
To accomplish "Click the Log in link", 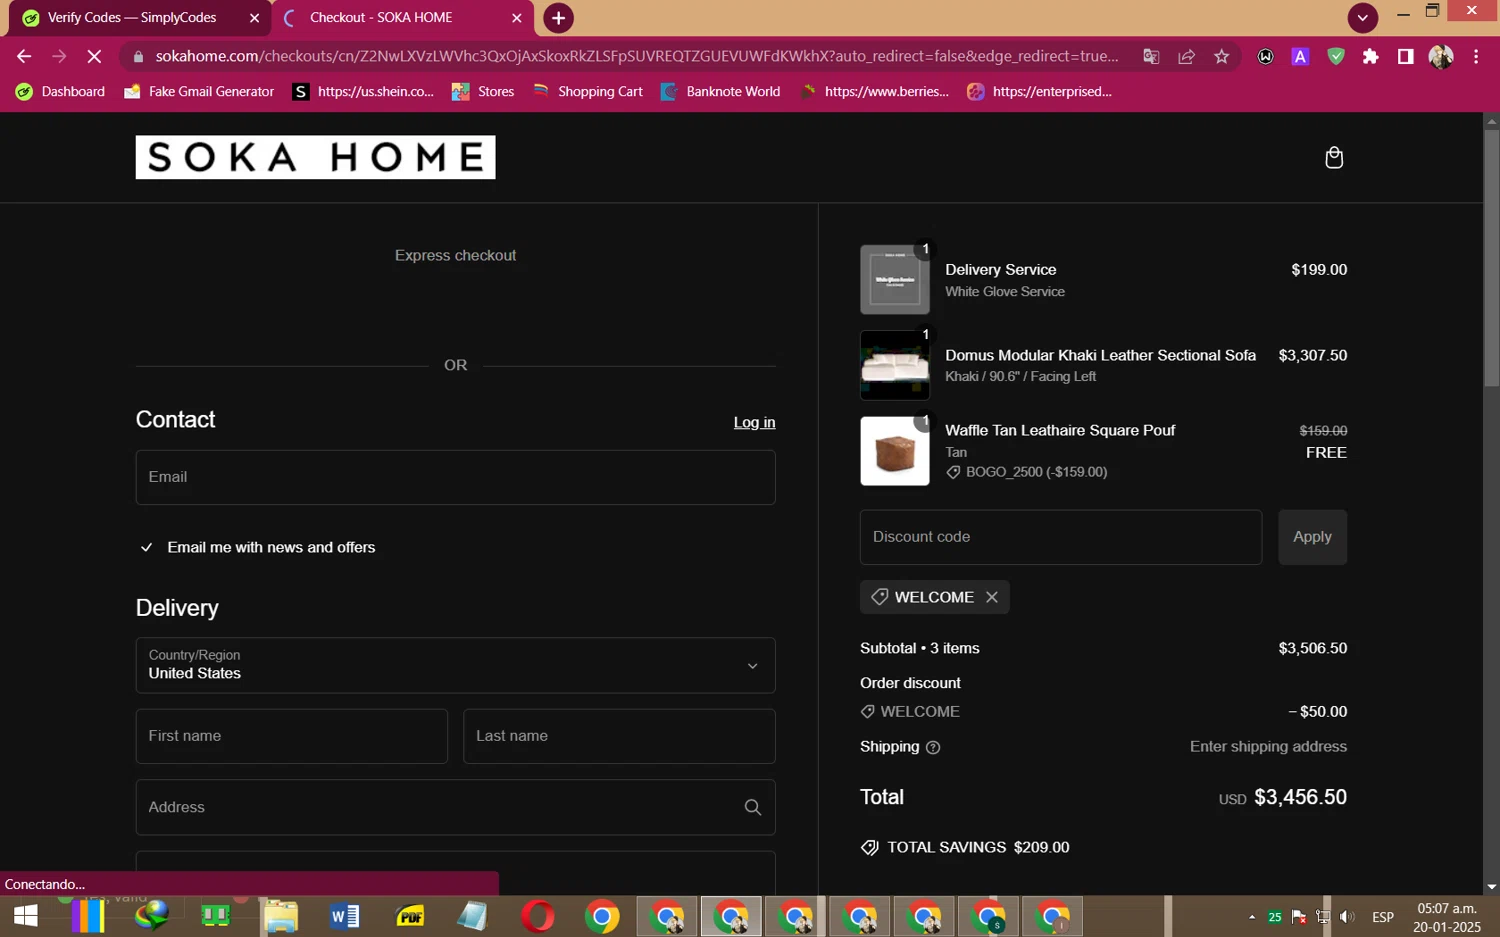I will tap(754, 422).
